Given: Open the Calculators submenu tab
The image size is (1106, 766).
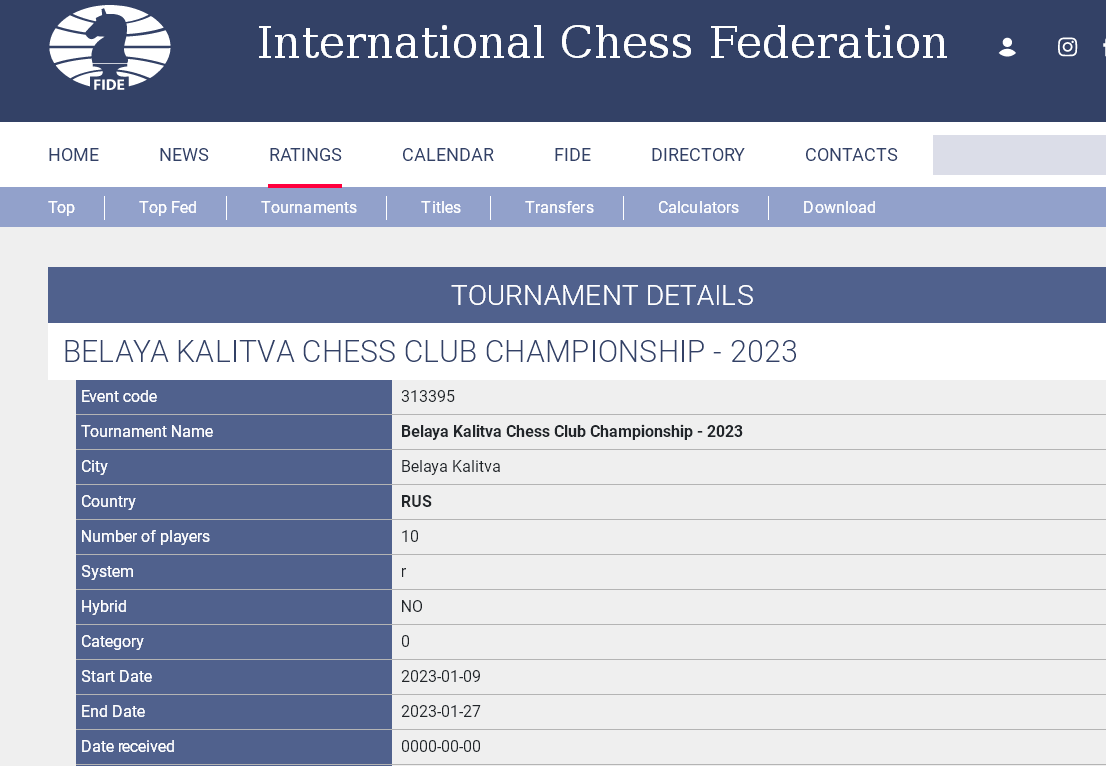Looking at the screenshot, I should pos(698,208).
